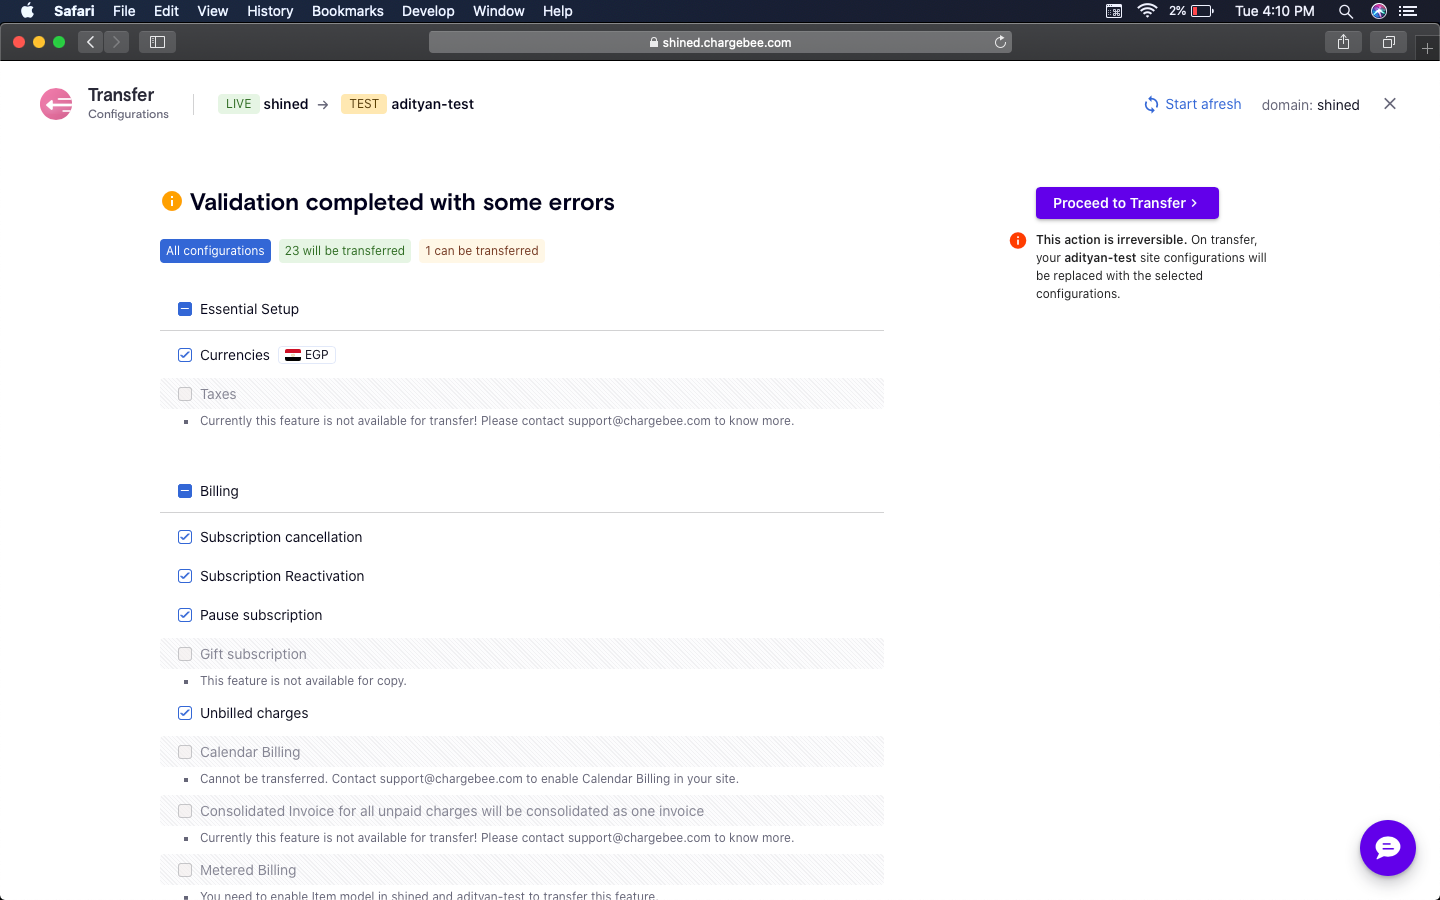Image resolution: width=1440 pixels, height=900 pixels.
Task: Open macOS Spotlight search
Action: tap(1345, 11)
